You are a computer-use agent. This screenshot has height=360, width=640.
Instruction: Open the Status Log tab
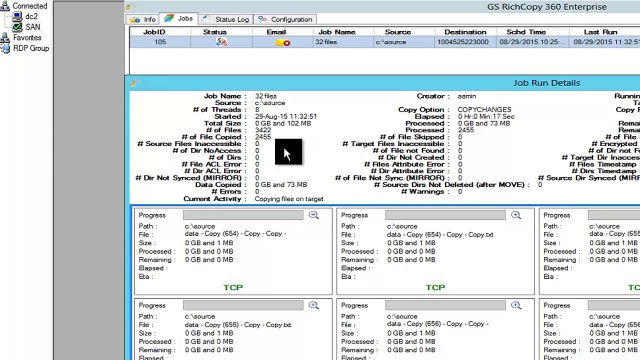pos(226,19)
